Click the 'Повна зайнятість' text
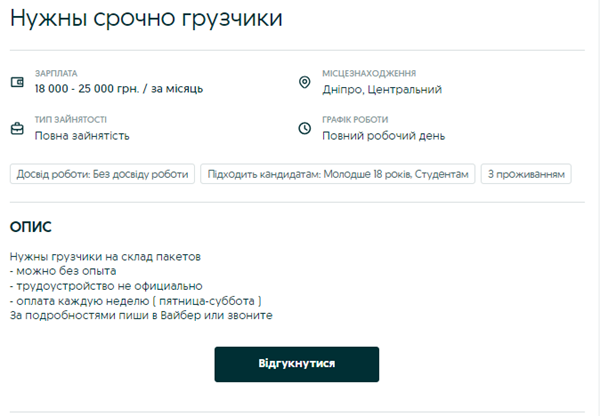Screen dimensions: 600x416 [x=82, y=135]
